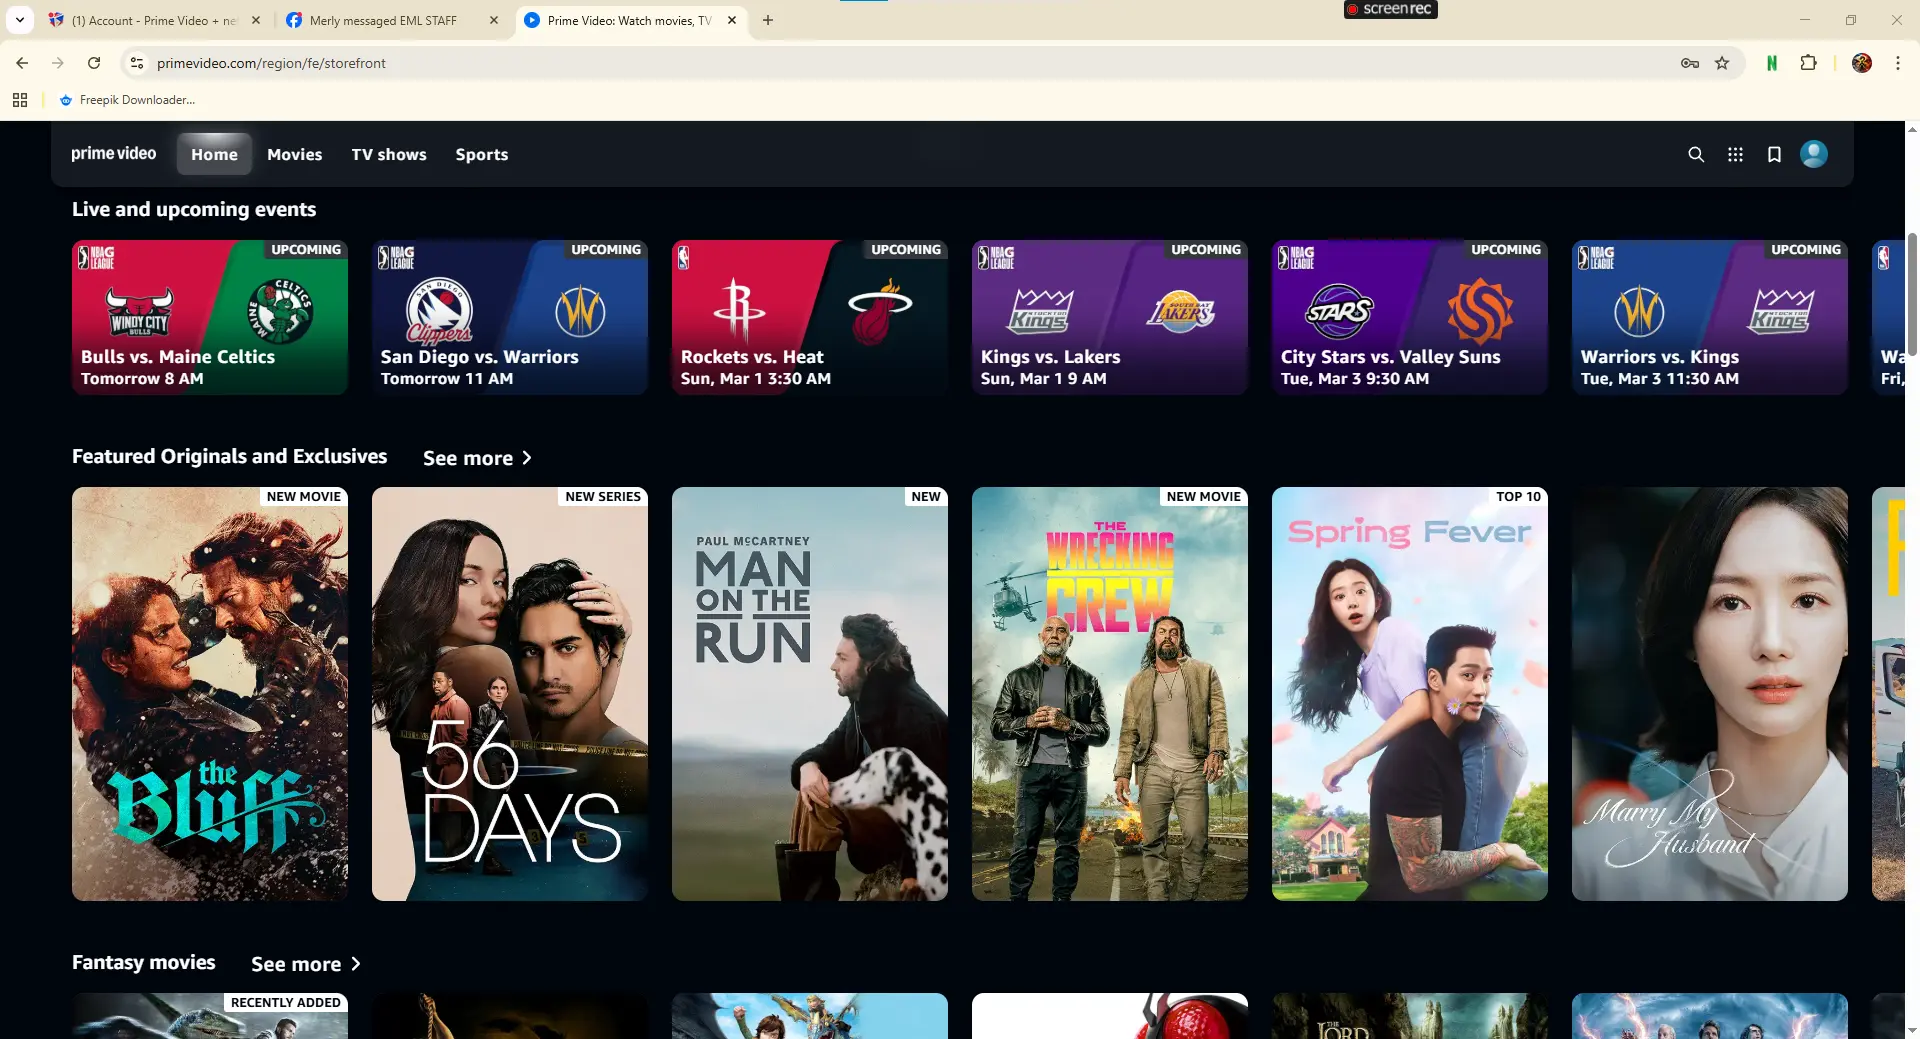Open the Movies navigation tab
This screenshot has width=1920, height=1039.
[x=295, y=154]
